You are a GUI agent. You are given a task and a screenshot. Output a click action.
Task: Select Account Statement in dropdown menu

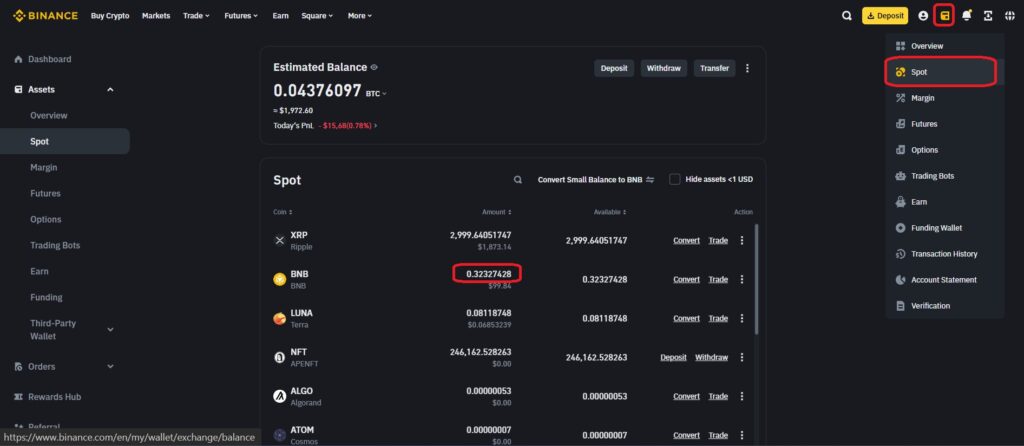click(x=944, y=280)
